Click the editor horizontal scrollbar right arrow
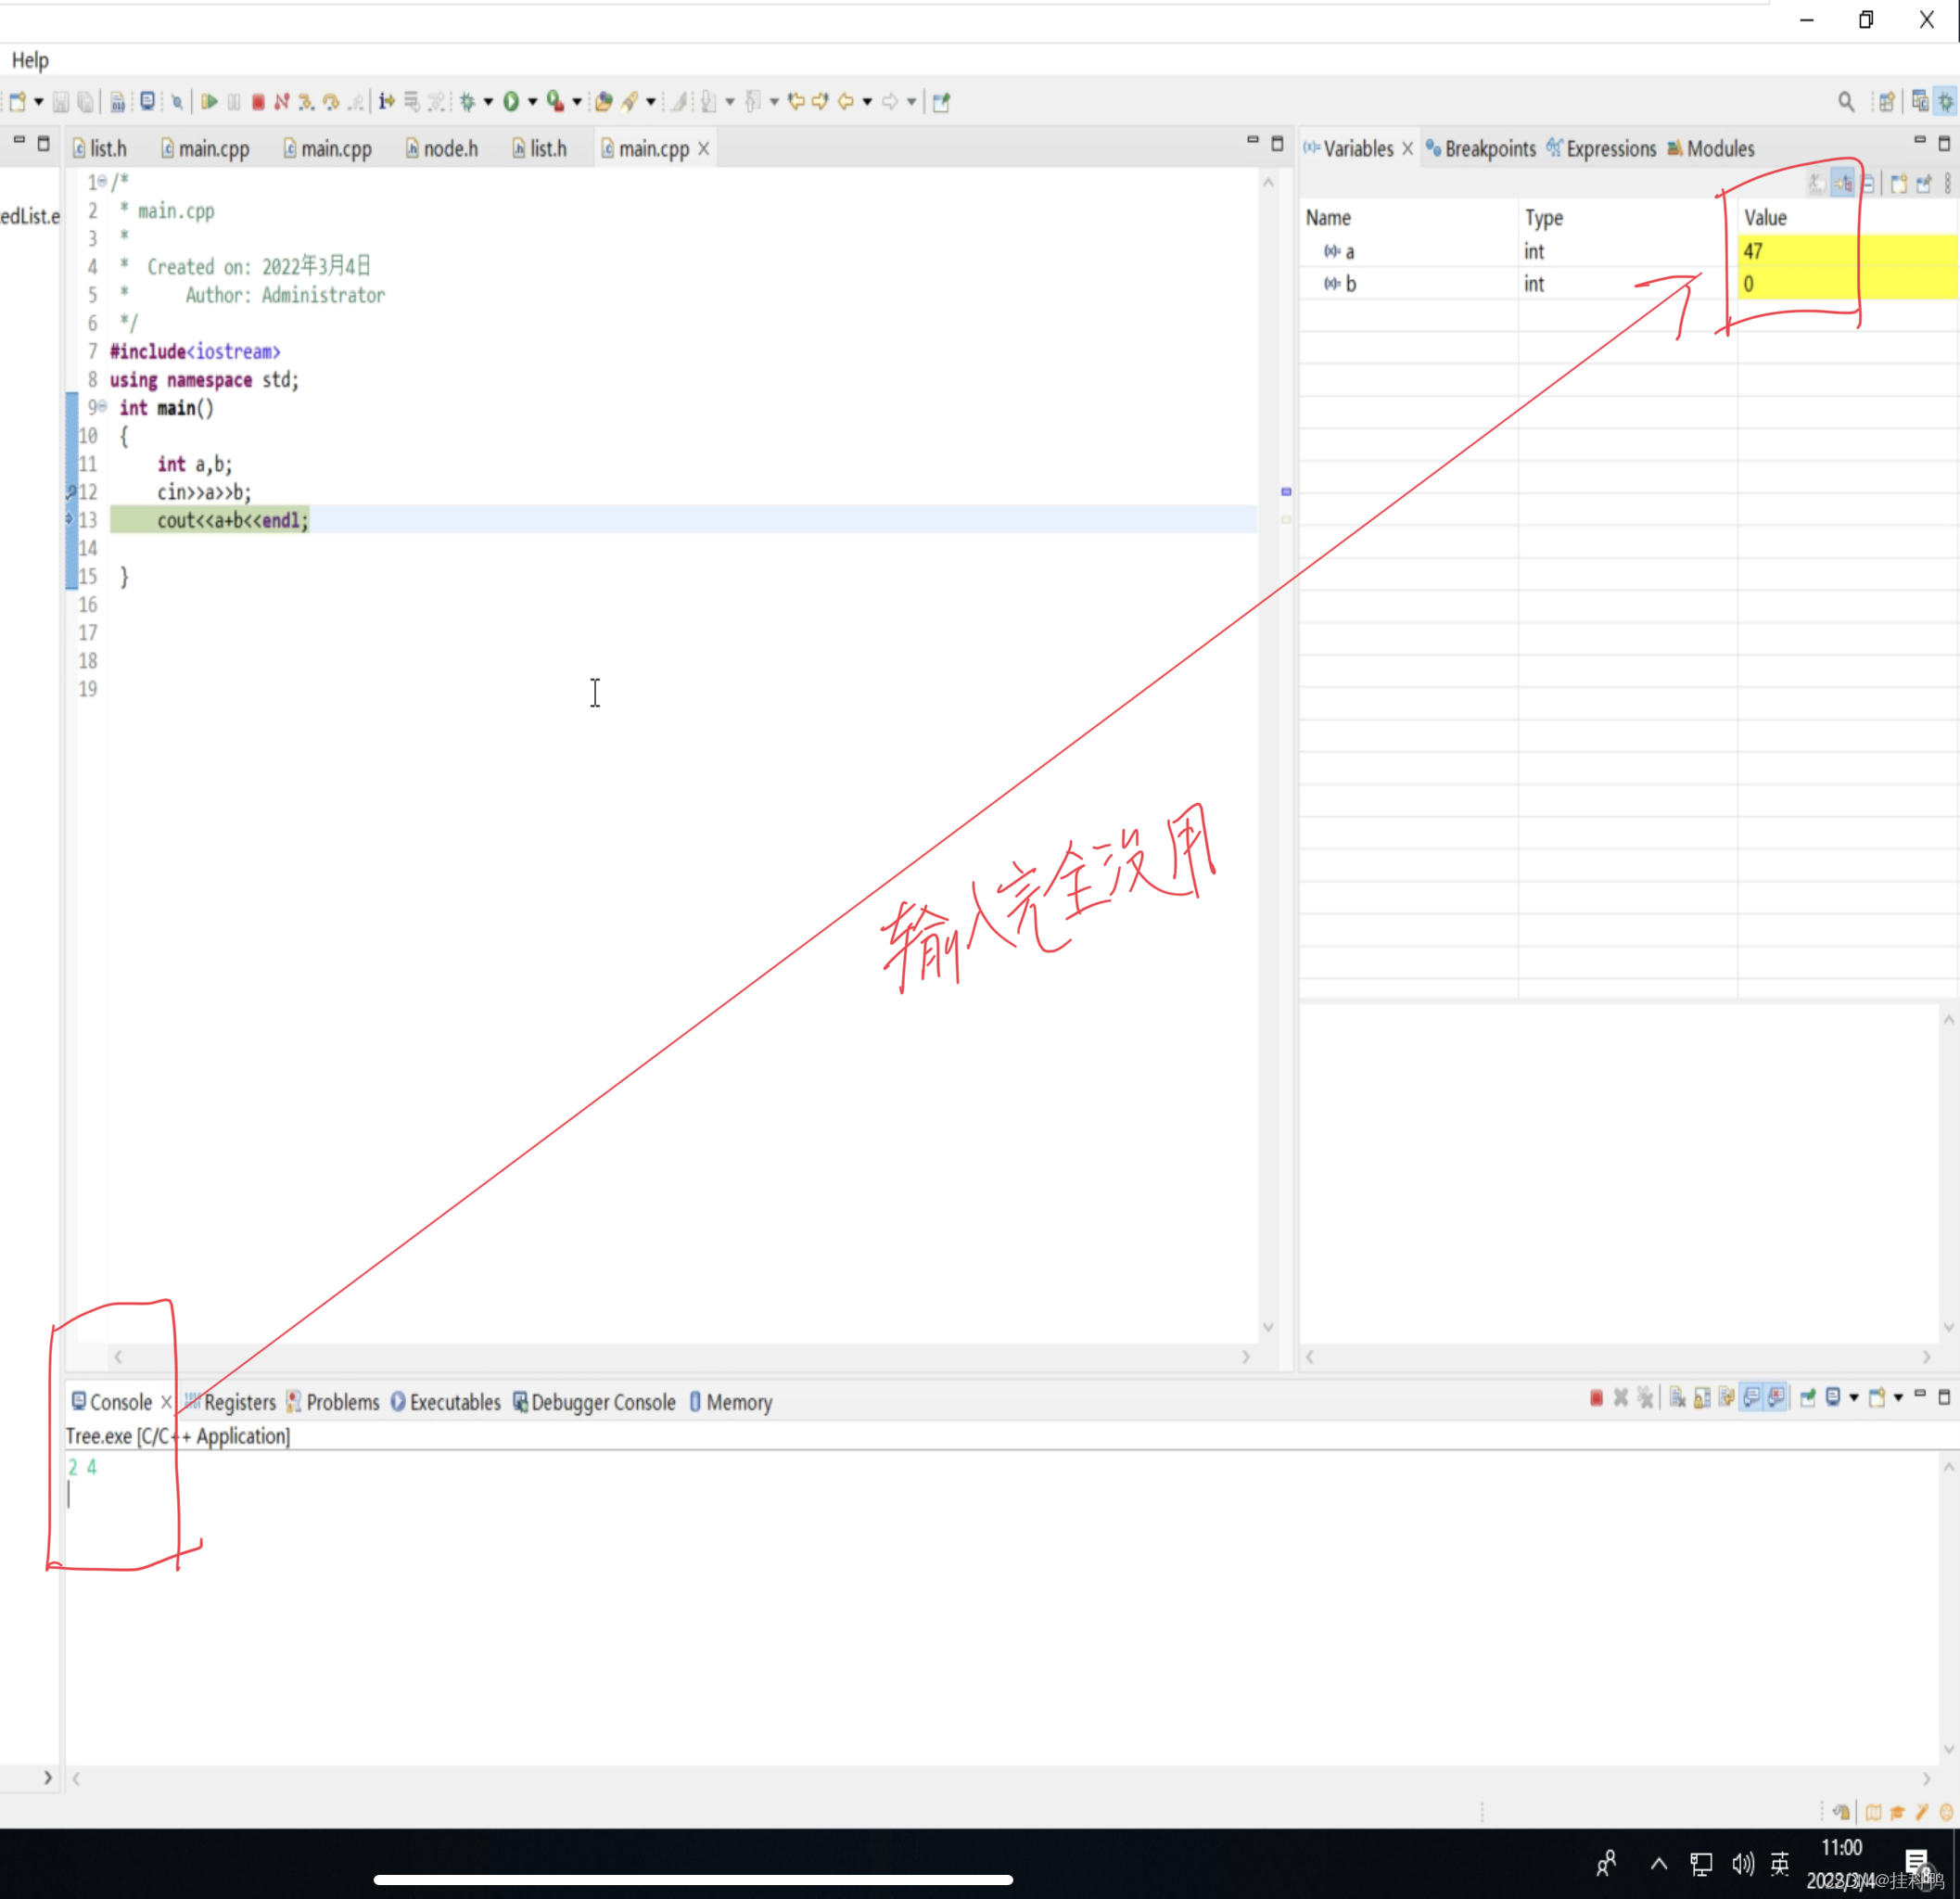 click(1246, 1357)
